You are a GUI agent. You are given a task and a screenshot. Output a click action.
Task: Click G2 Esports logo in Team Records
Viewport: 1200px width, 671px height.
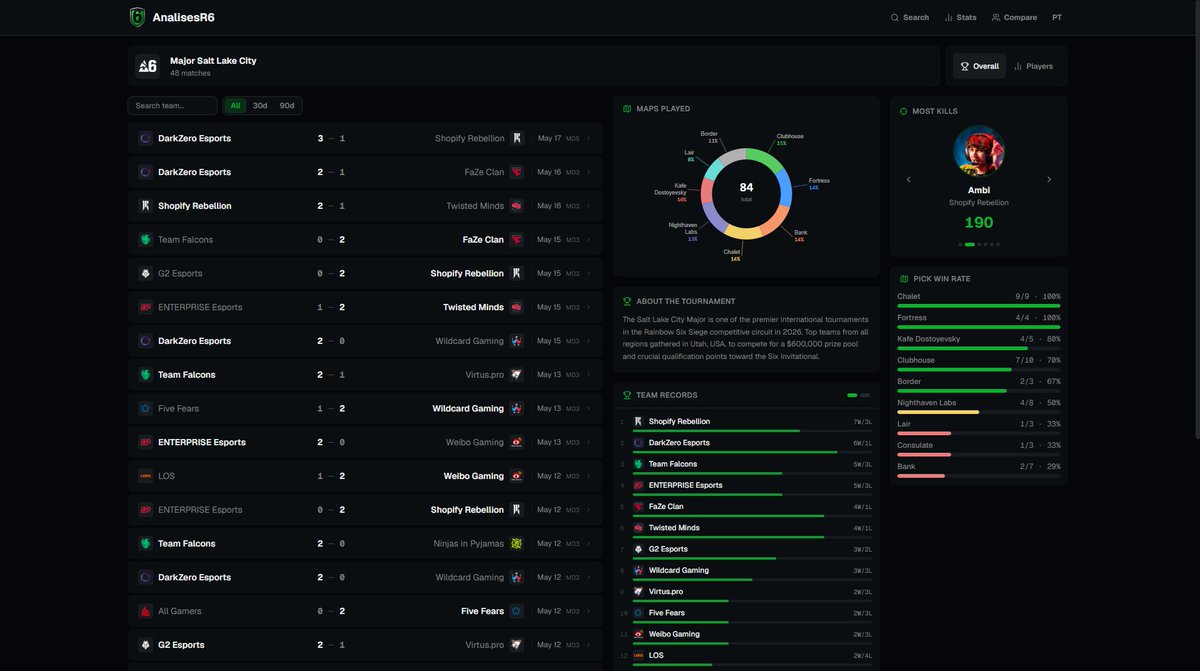pos(638,549)
